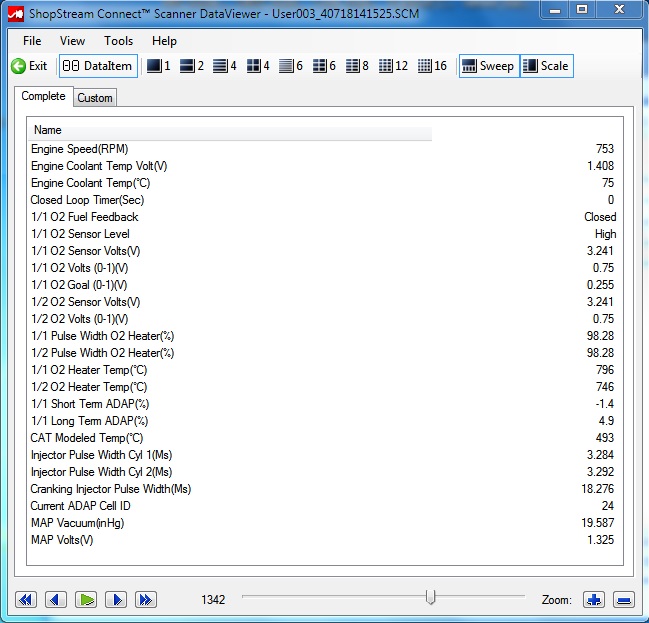The height and width of the screenshot is (623, 649).
Task: Switch to the 12-graph layout
Action: point(393,66)
